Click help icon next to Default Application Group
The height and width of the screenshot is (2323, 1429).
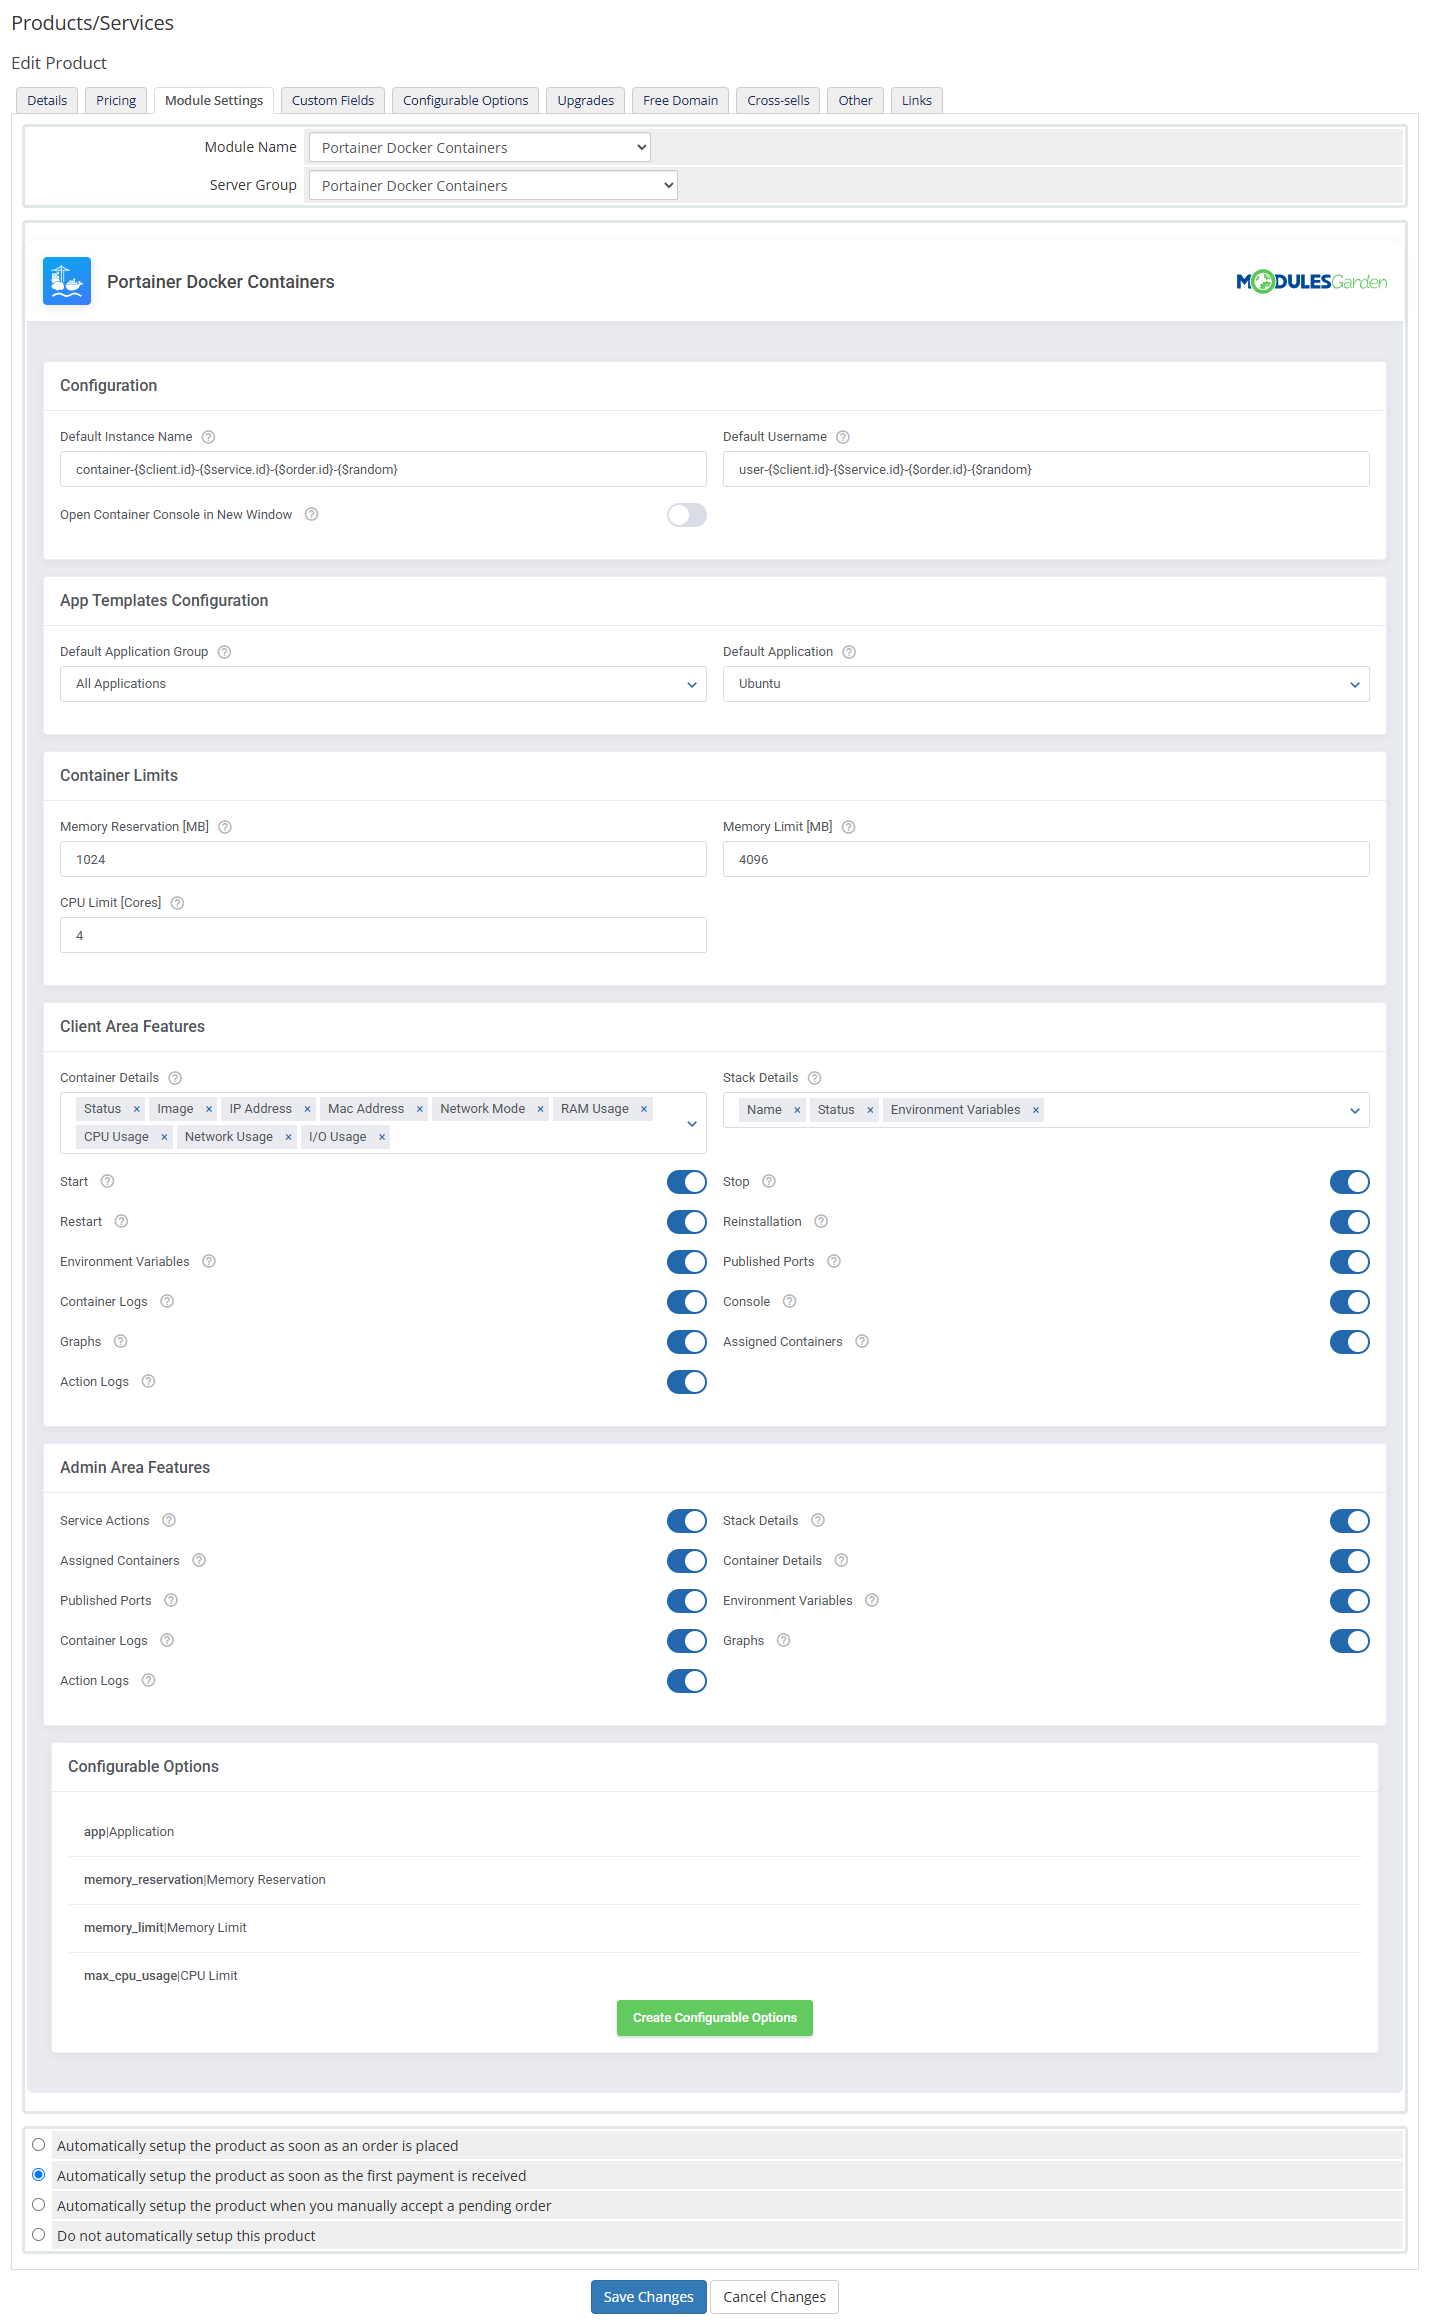pyautogui.click(x=225, y=652)
